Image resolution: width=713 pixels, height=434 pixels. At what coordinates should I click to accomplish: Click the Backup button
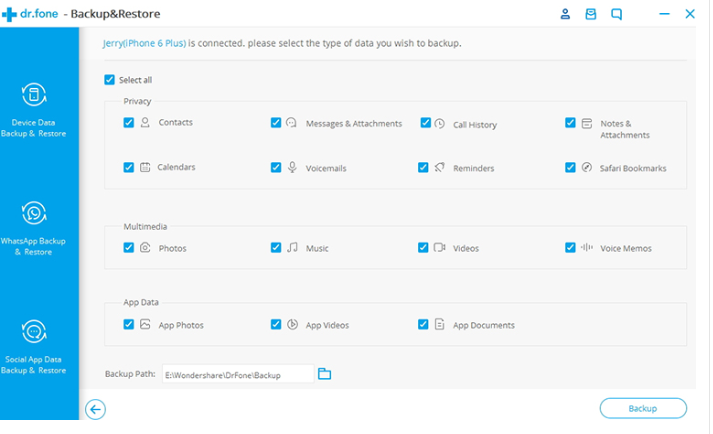tap(642, 408)
